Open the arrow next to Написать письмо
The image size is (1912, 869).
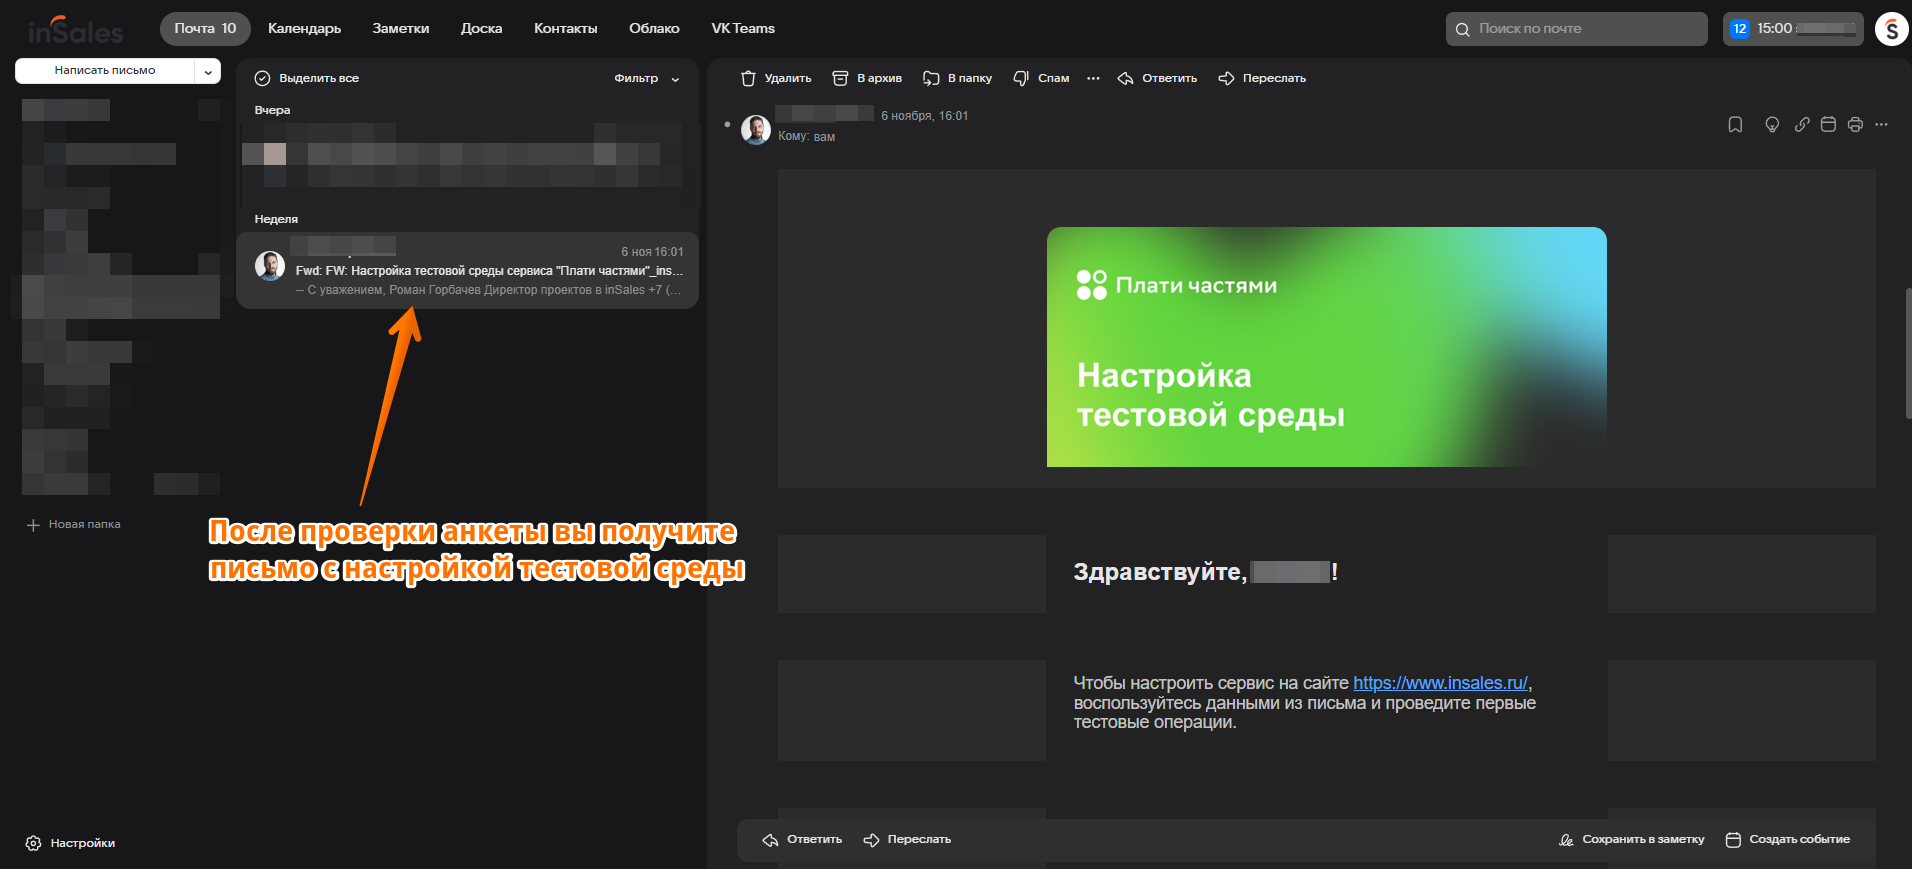point(208,71)
